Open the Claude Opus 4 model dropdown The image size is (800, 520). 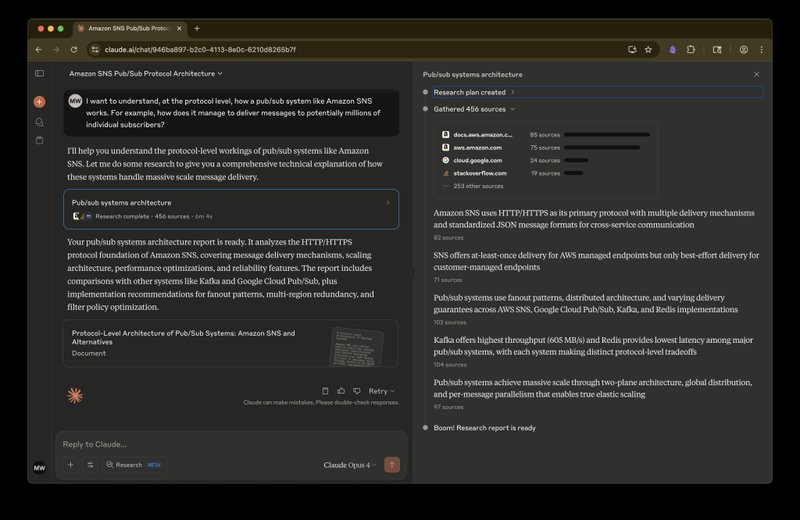349,464
